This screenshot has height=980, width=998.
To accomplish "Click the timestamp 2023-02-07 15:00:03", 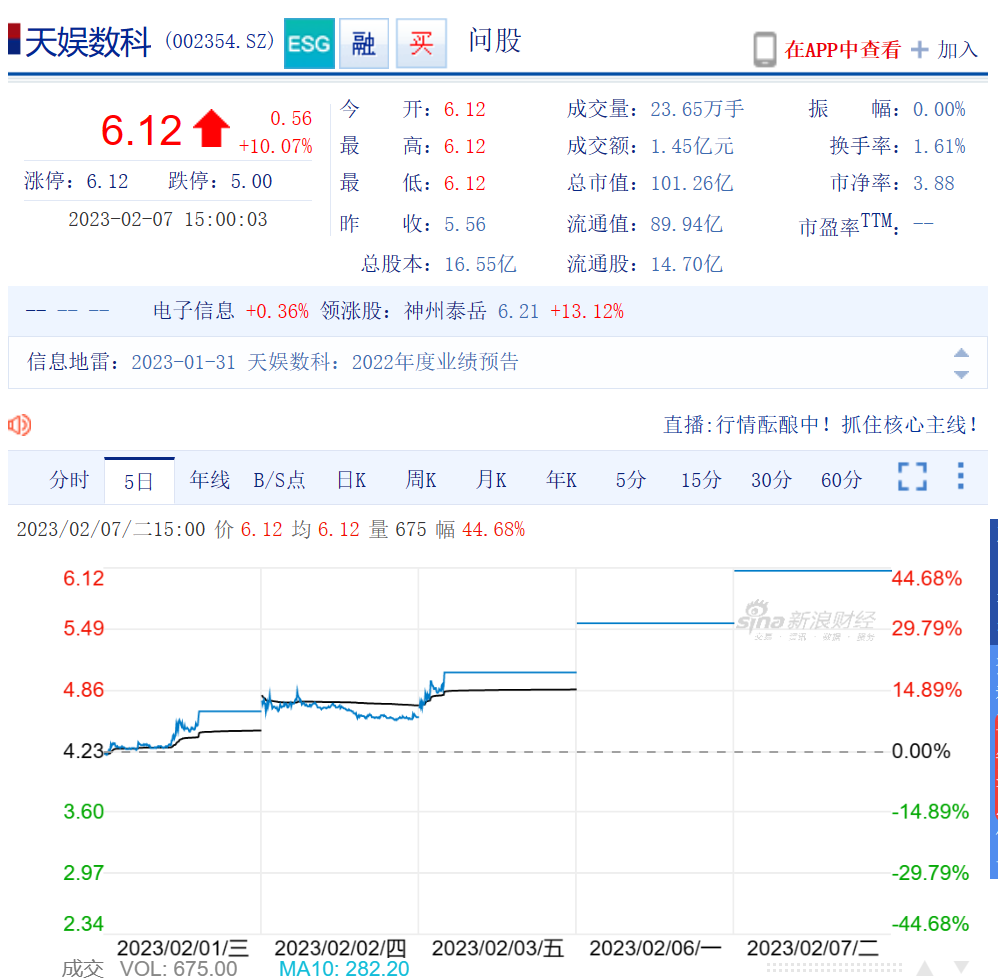I will click(x=168, y=220).
